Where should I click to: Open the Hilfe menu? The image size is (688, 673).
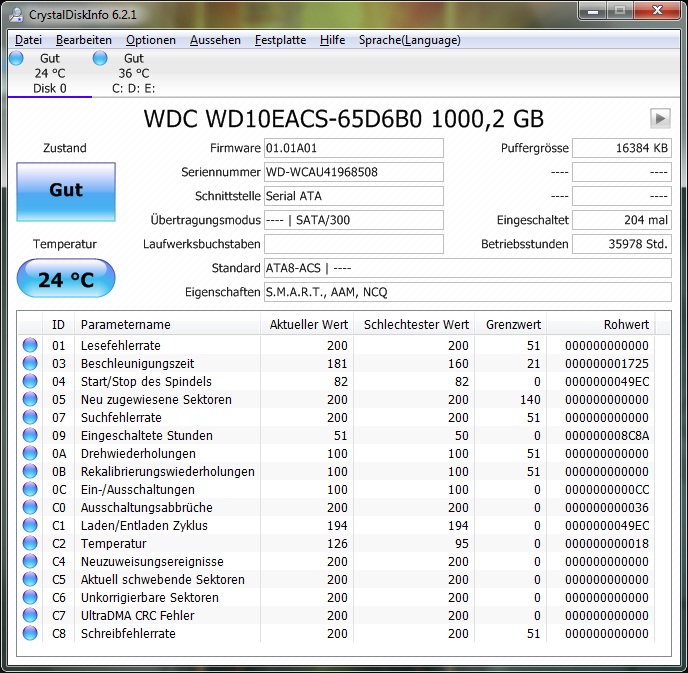[332, 40]
